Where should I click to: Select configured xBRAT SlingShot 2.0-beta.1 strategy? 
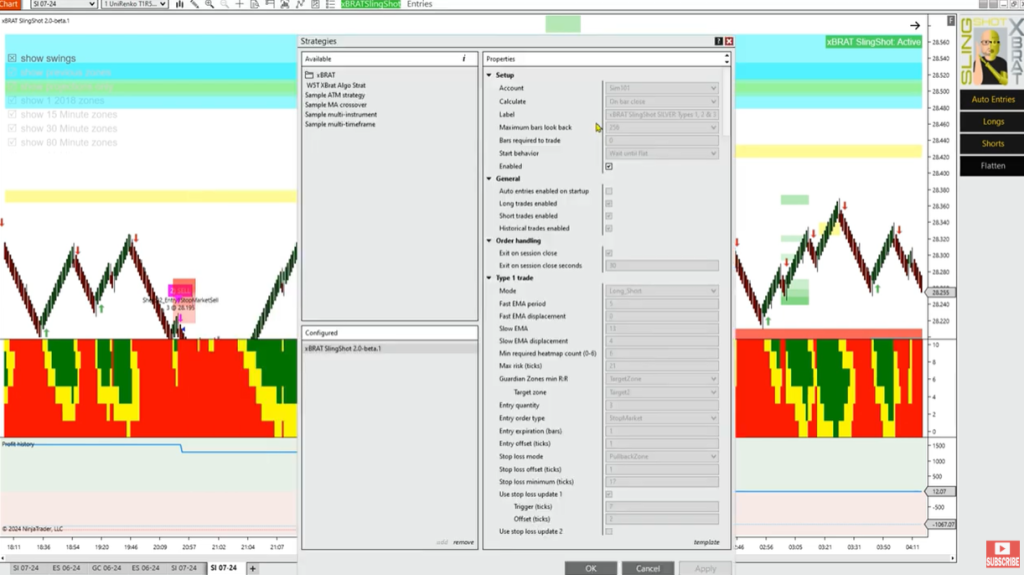pyautogui.click(x=389, y=349)
